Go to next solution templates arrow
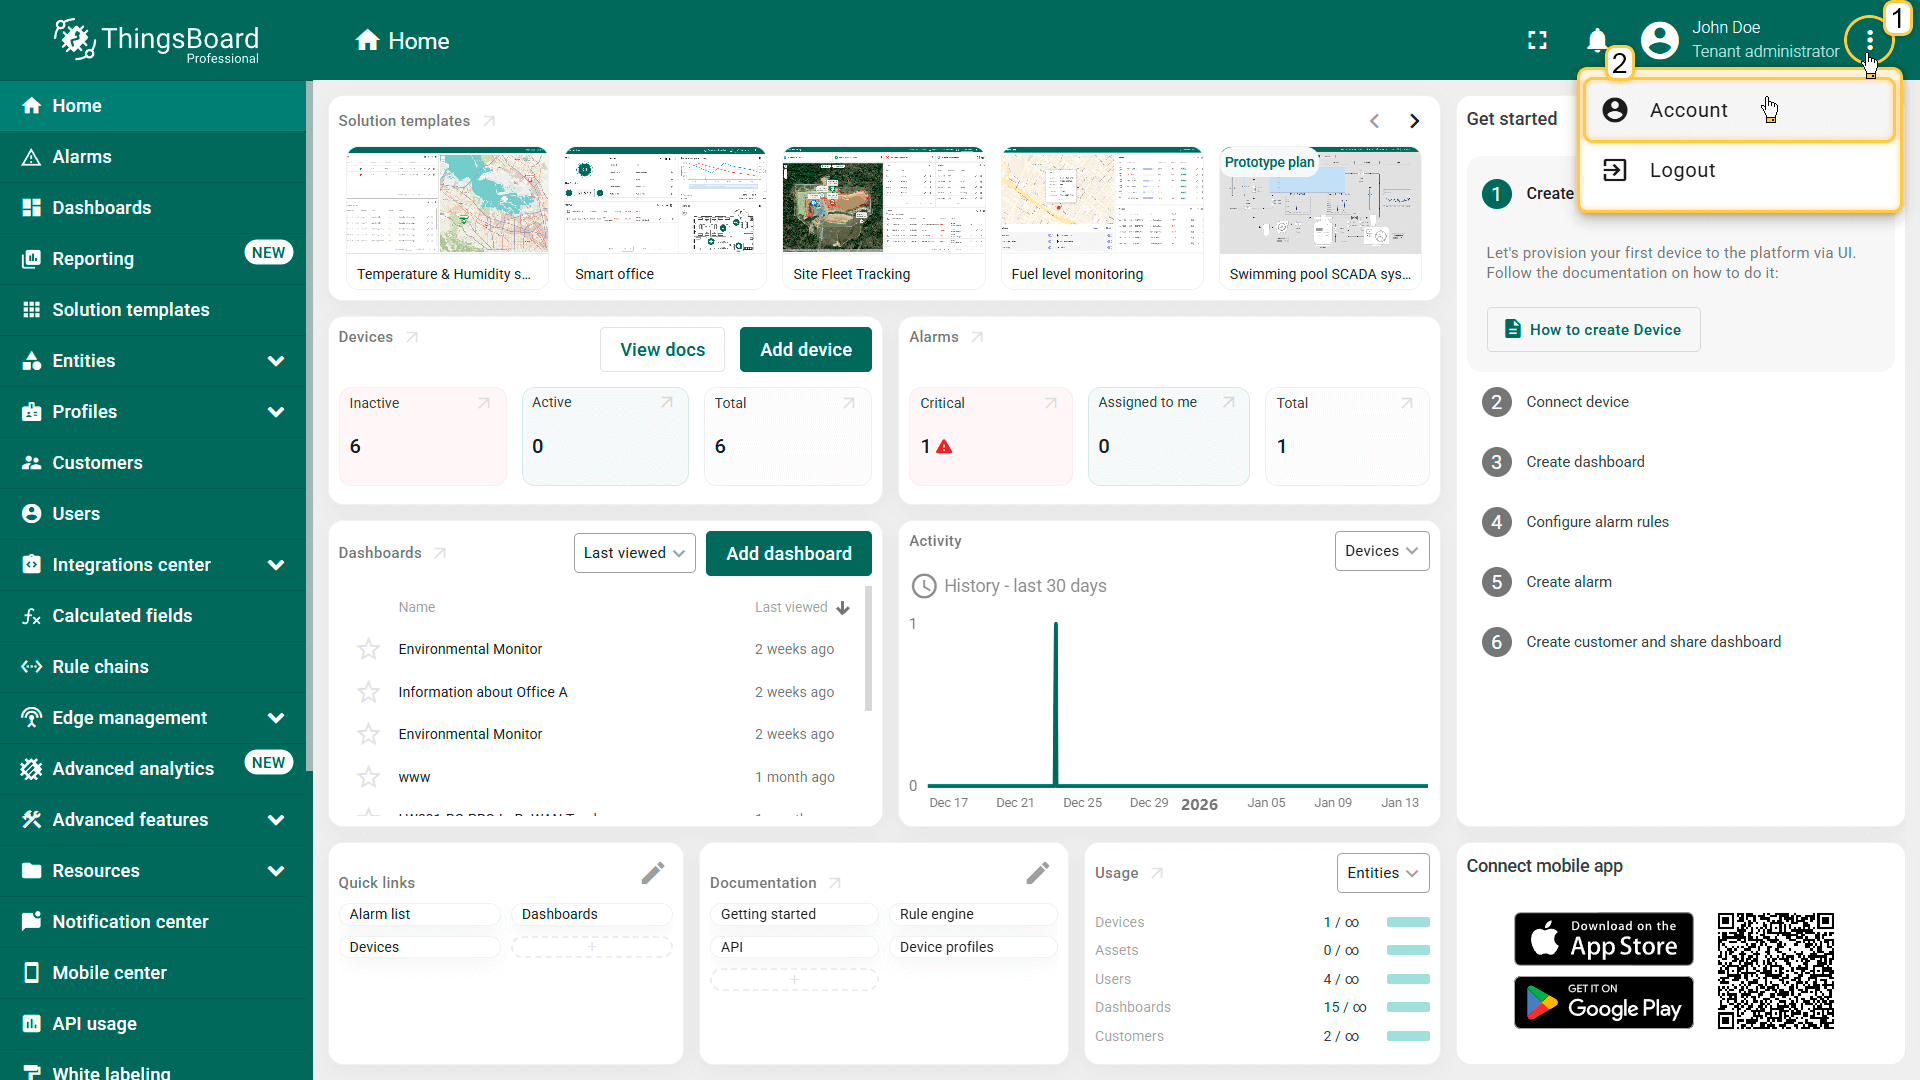 [1414, 121]
